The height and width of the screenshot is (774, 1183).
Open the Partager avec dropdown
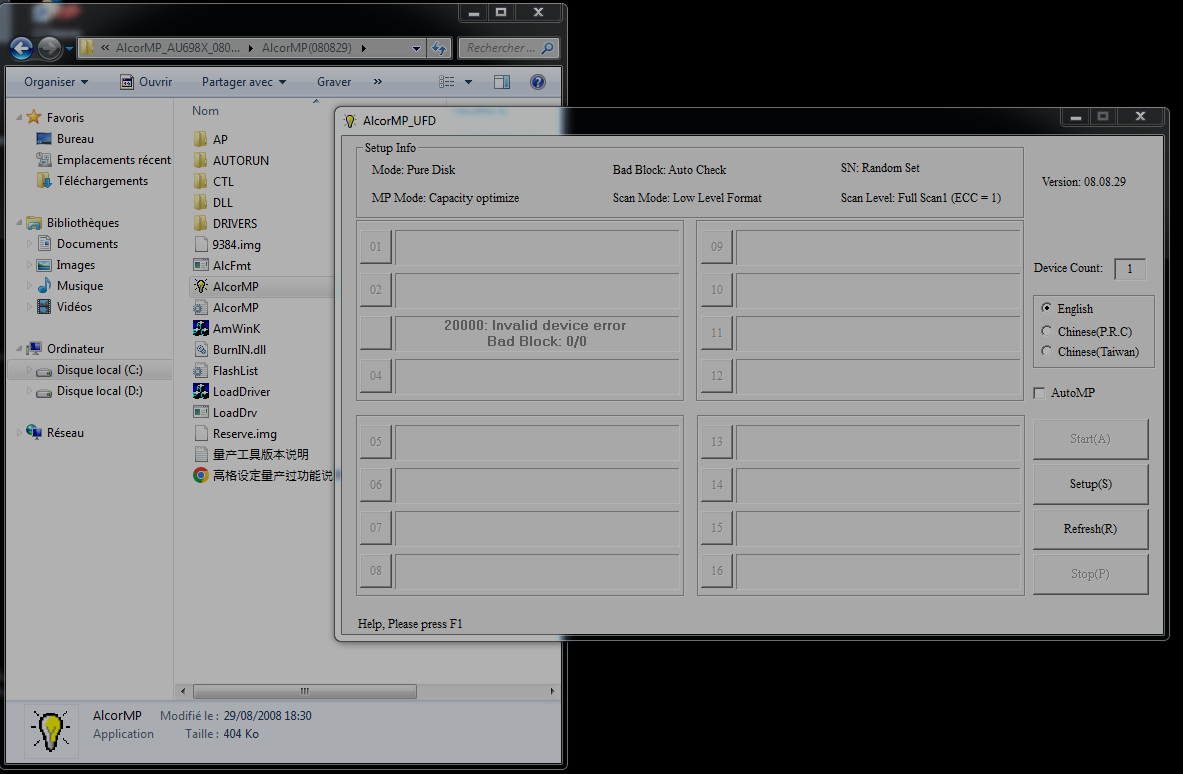244,81
